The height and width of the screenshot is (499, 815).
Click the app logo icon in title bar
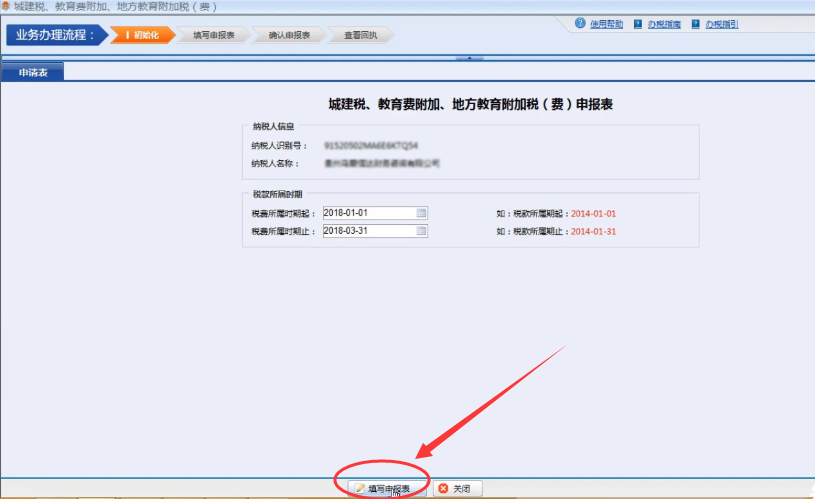pyautogui.click(x=6, y=7)
